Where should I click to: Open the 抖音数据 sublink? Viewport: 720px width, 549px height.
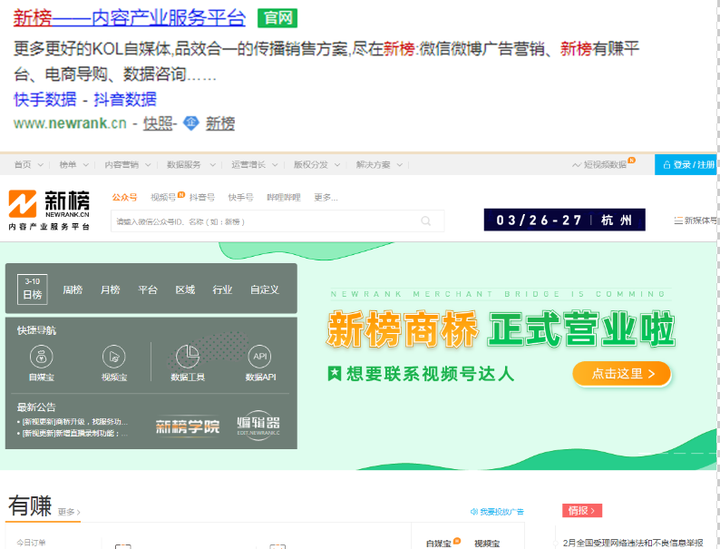click(125, 99)
